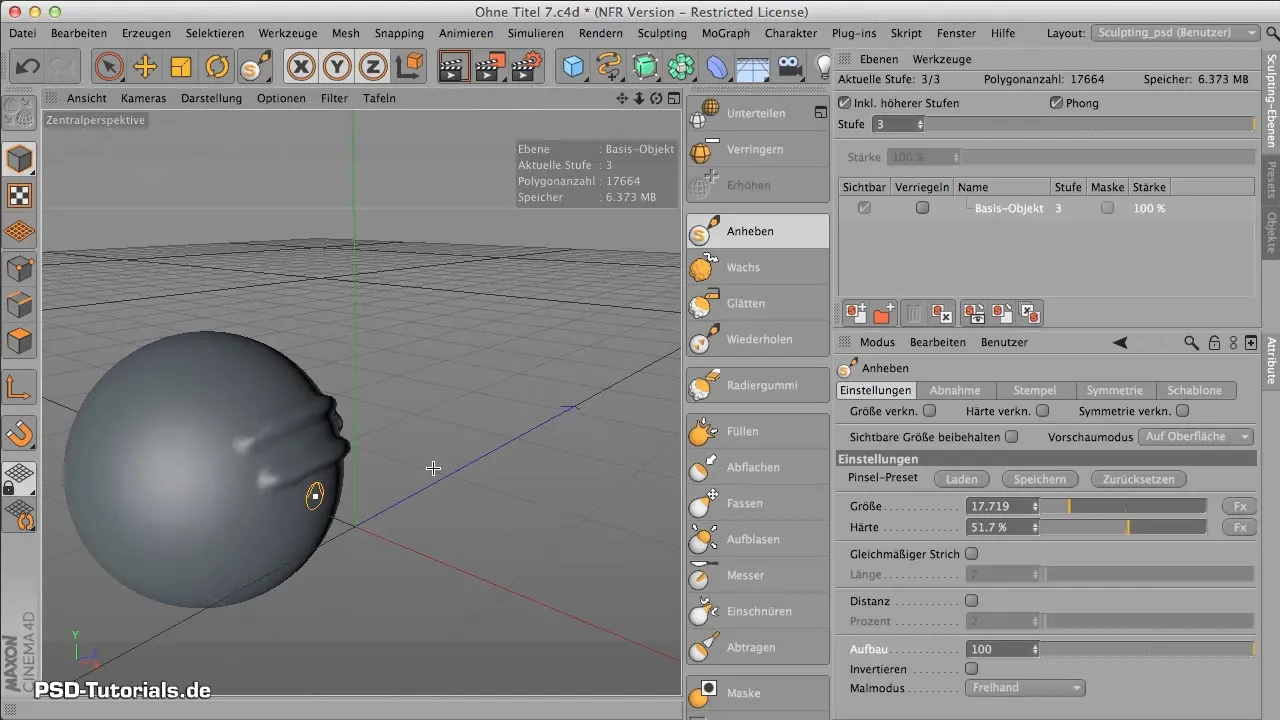Select the Abflachen flatten brush
Image resolution: width=1280 pixels, height=720 pixels.
(757, 467)
